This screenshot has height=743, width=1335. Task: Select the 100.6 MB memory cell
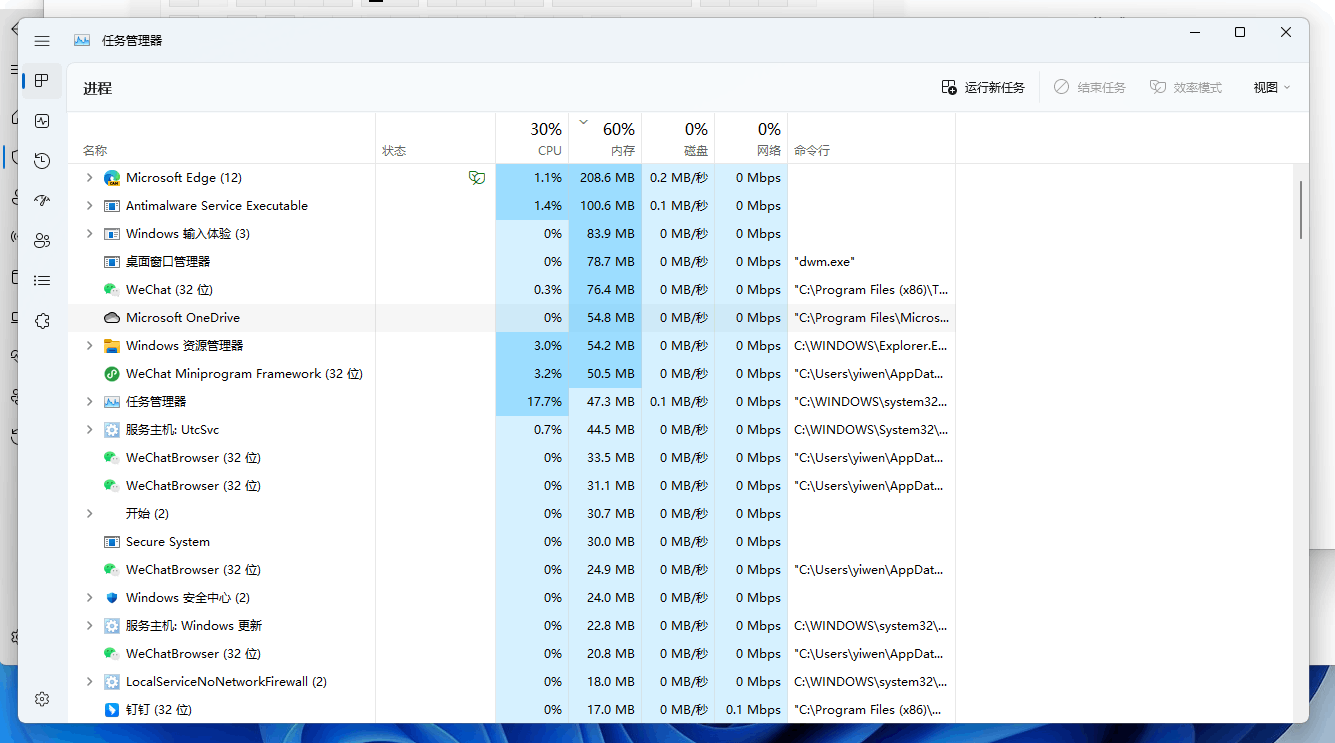pos(605,206)
